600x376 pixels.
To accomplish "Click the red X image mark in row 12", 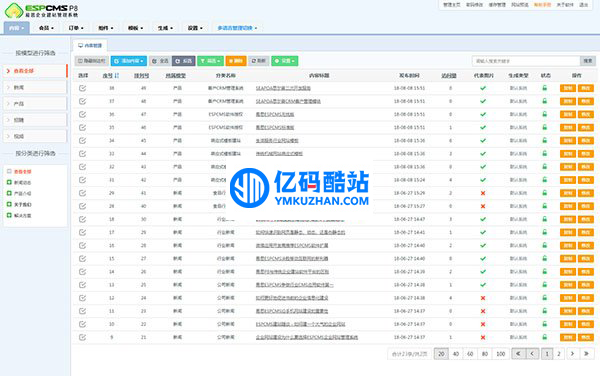I will click(483, 298).
